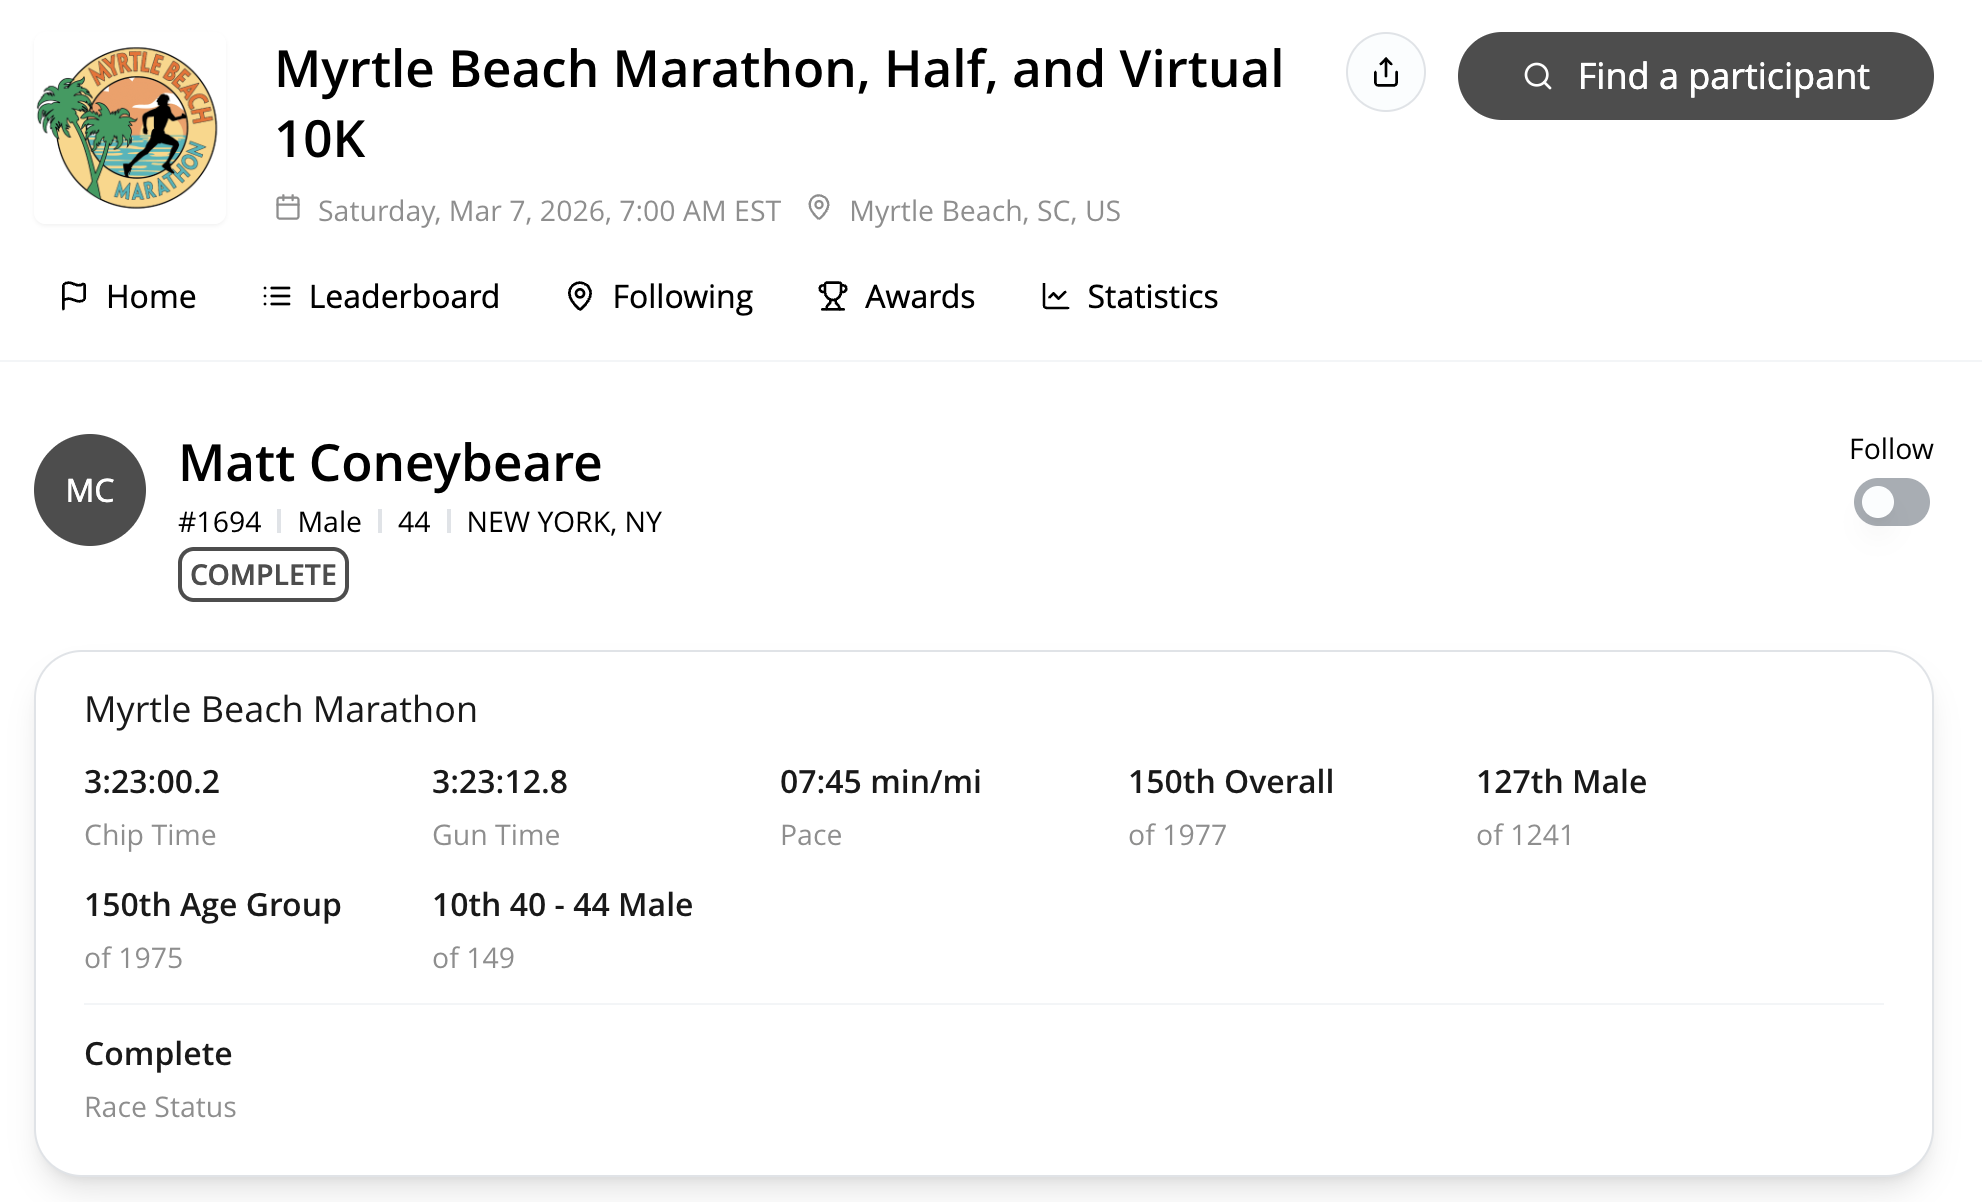The image size is (1982, 1202).
Task: View the Awards tab
Action: (x=896, y=296)
